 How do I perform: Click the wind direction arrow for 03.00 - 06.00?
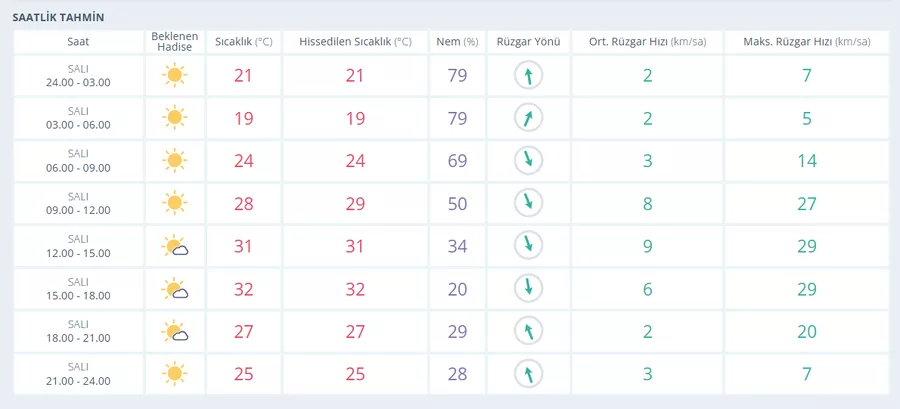[529, 118]
